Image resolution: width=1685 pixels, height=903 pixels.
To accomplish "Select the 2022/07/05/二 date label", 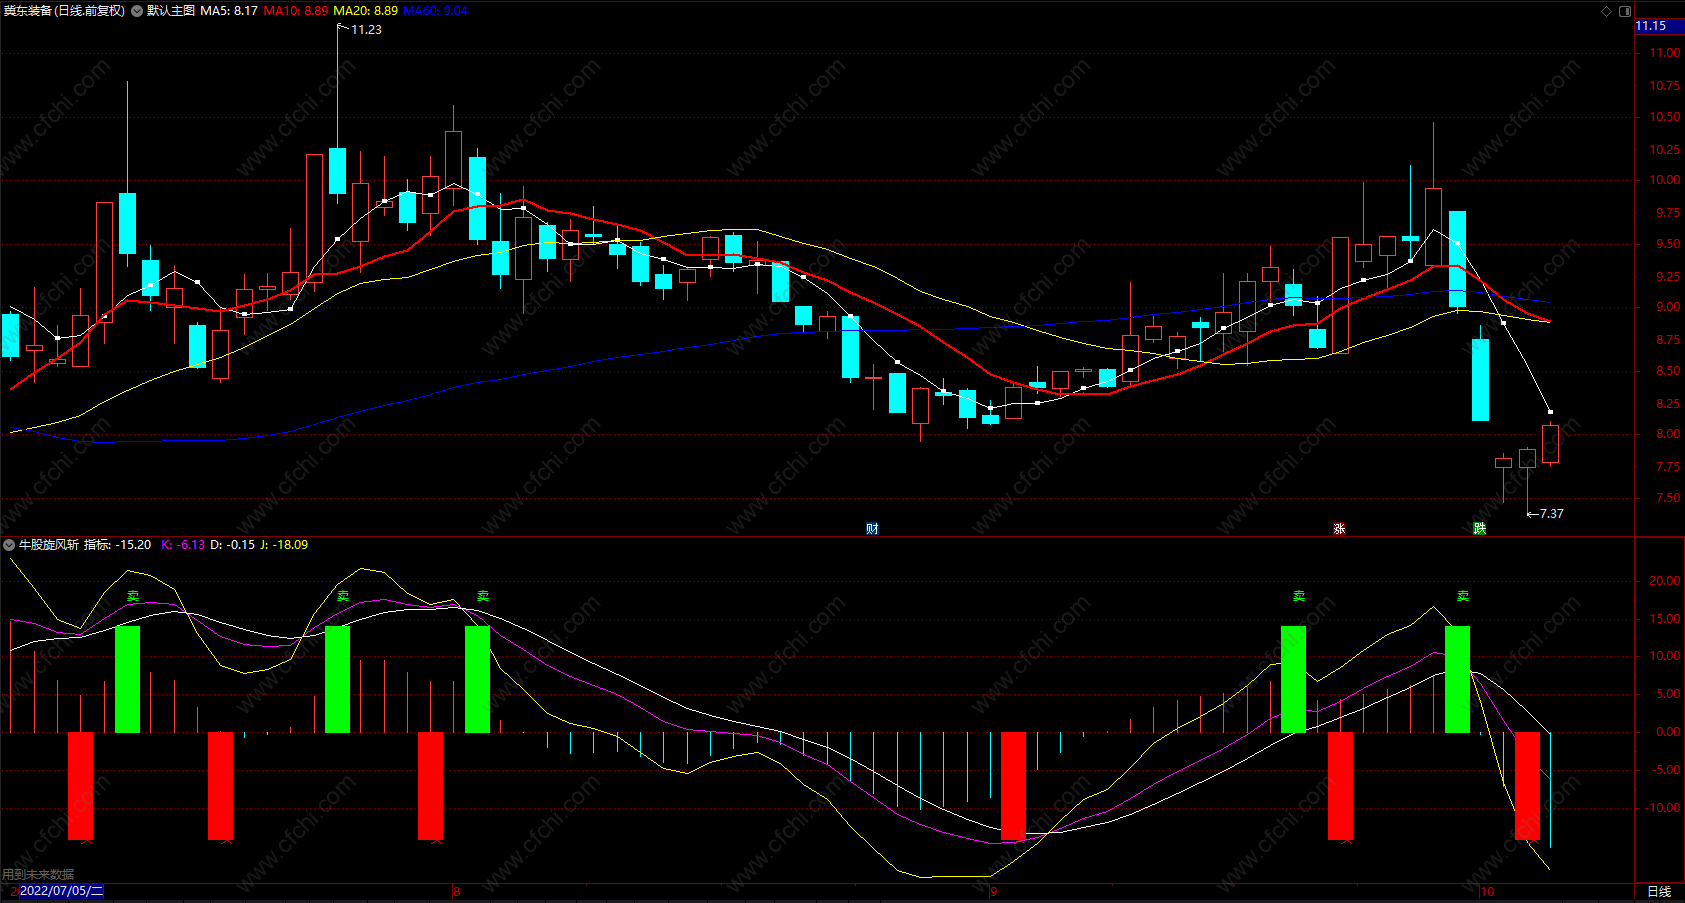I will click(x=61, y=891).
